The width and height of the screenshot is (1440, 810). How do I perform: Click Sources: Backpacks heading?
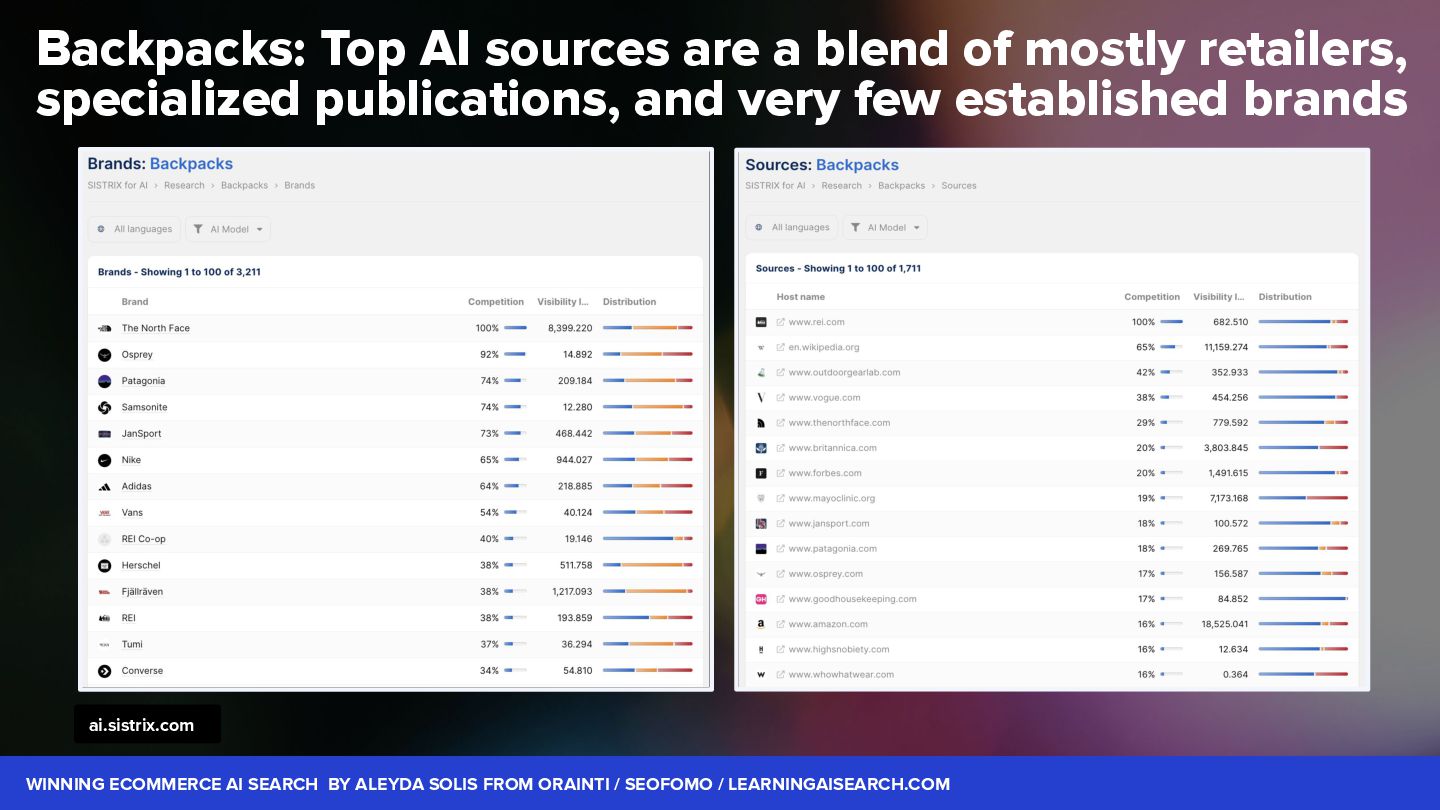[x=822, y=165]
